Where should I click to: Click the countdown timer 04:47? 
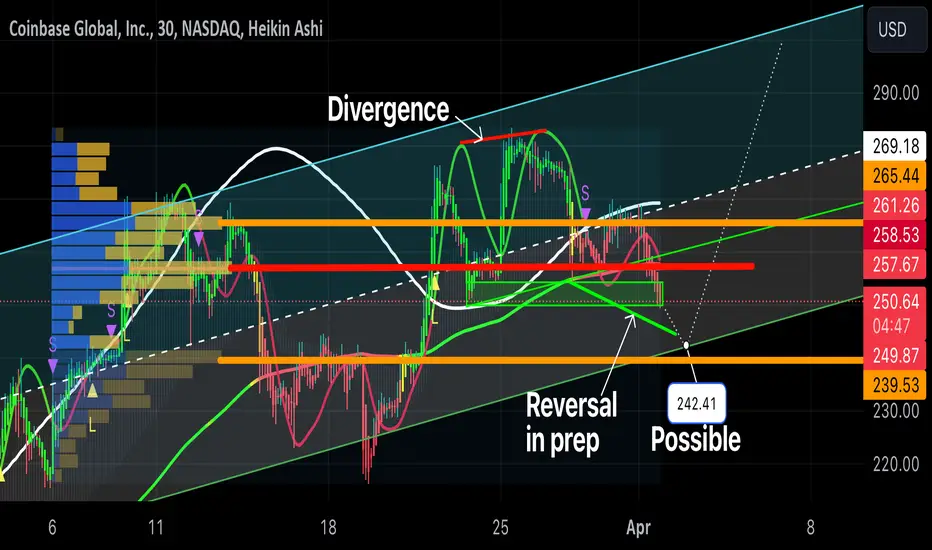point(891,326)
